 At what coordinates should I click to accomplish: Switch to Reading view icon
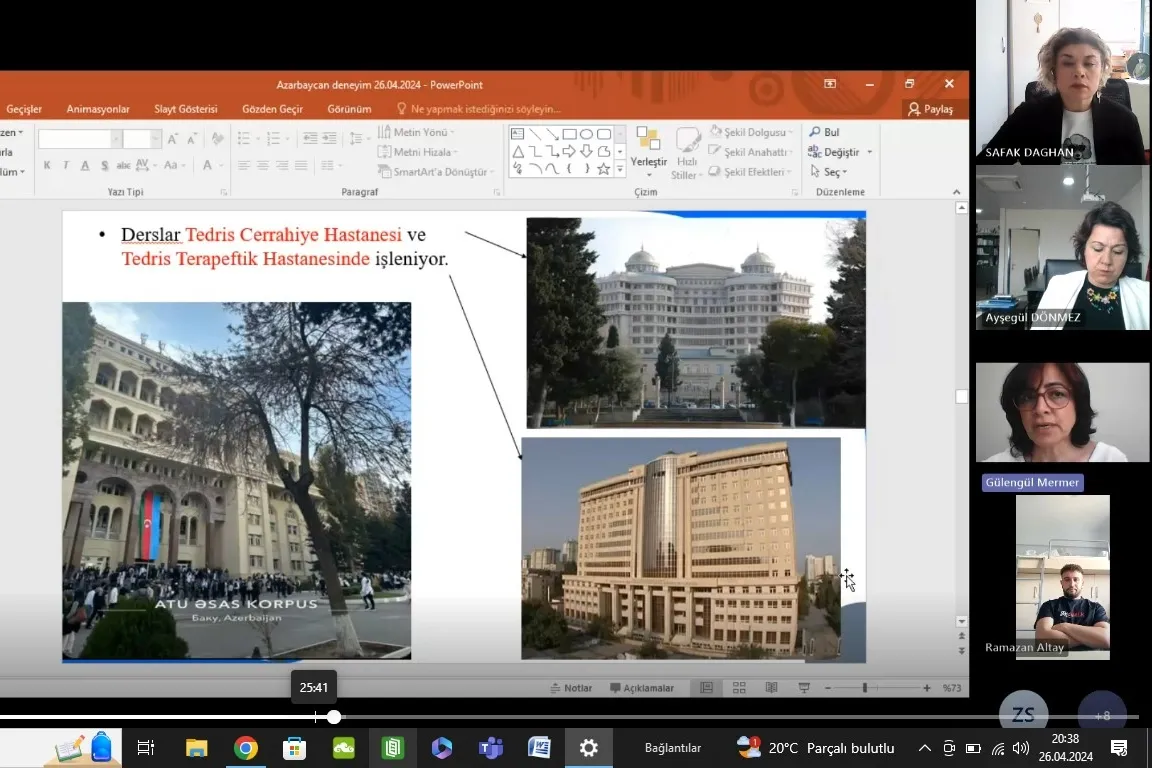(771, 688)
